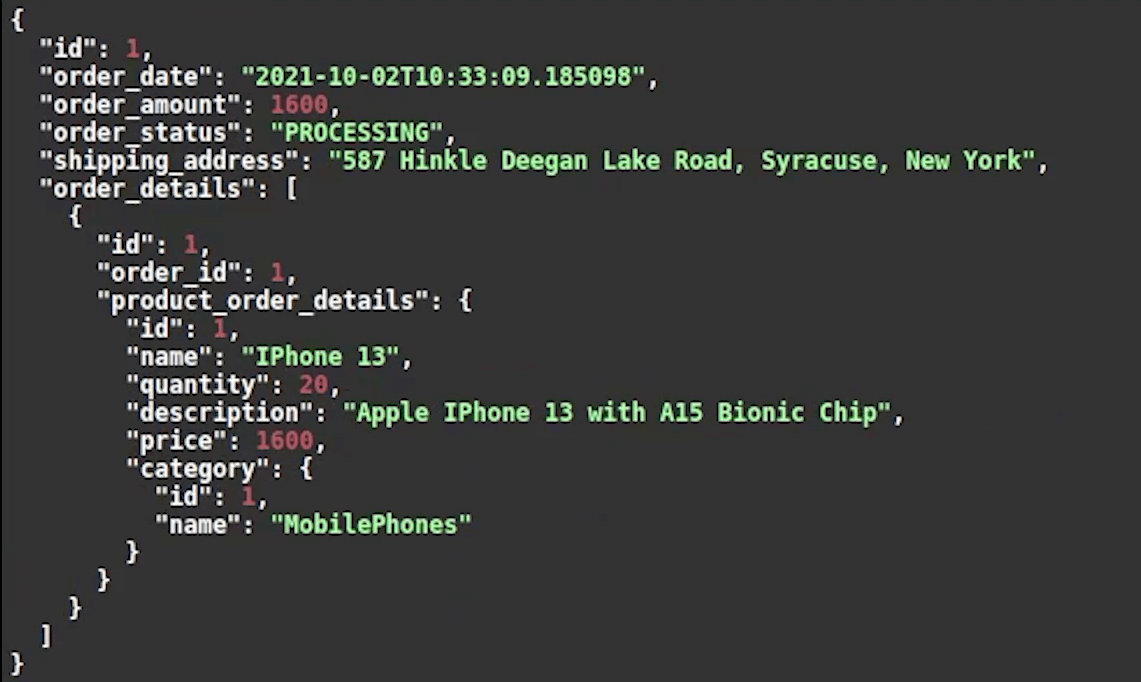Click the "order_status" key
This screenshot has height=682, width=1141.
pyautogui.click(x=140, y=132)
